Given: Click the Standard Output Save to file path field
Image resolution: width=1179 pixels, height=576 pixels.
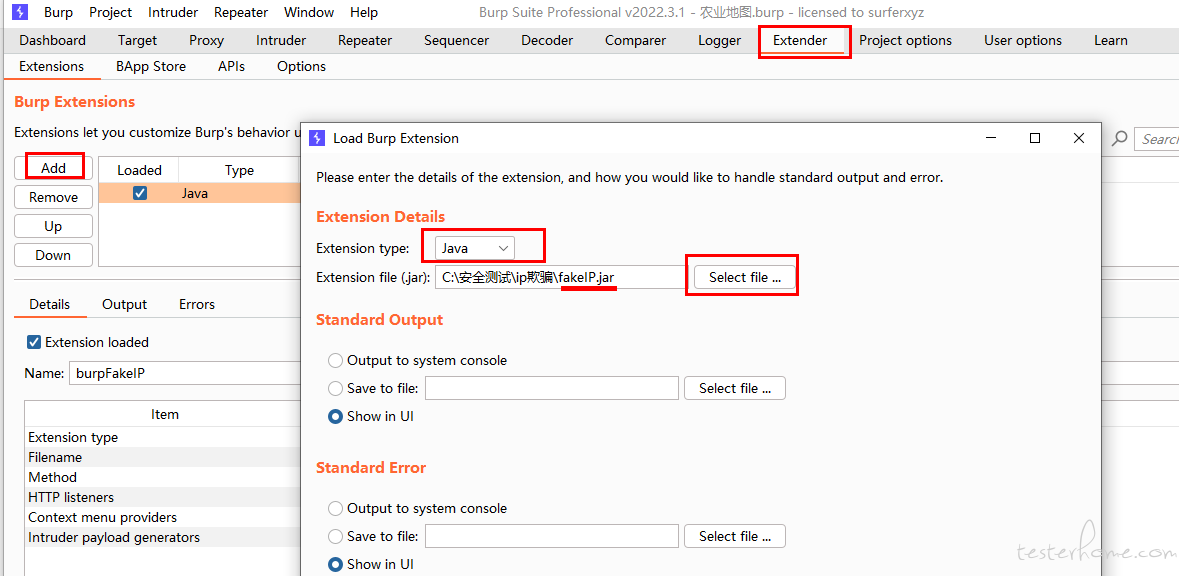Looking at the screenshot, I should click(x=552, y=389).
